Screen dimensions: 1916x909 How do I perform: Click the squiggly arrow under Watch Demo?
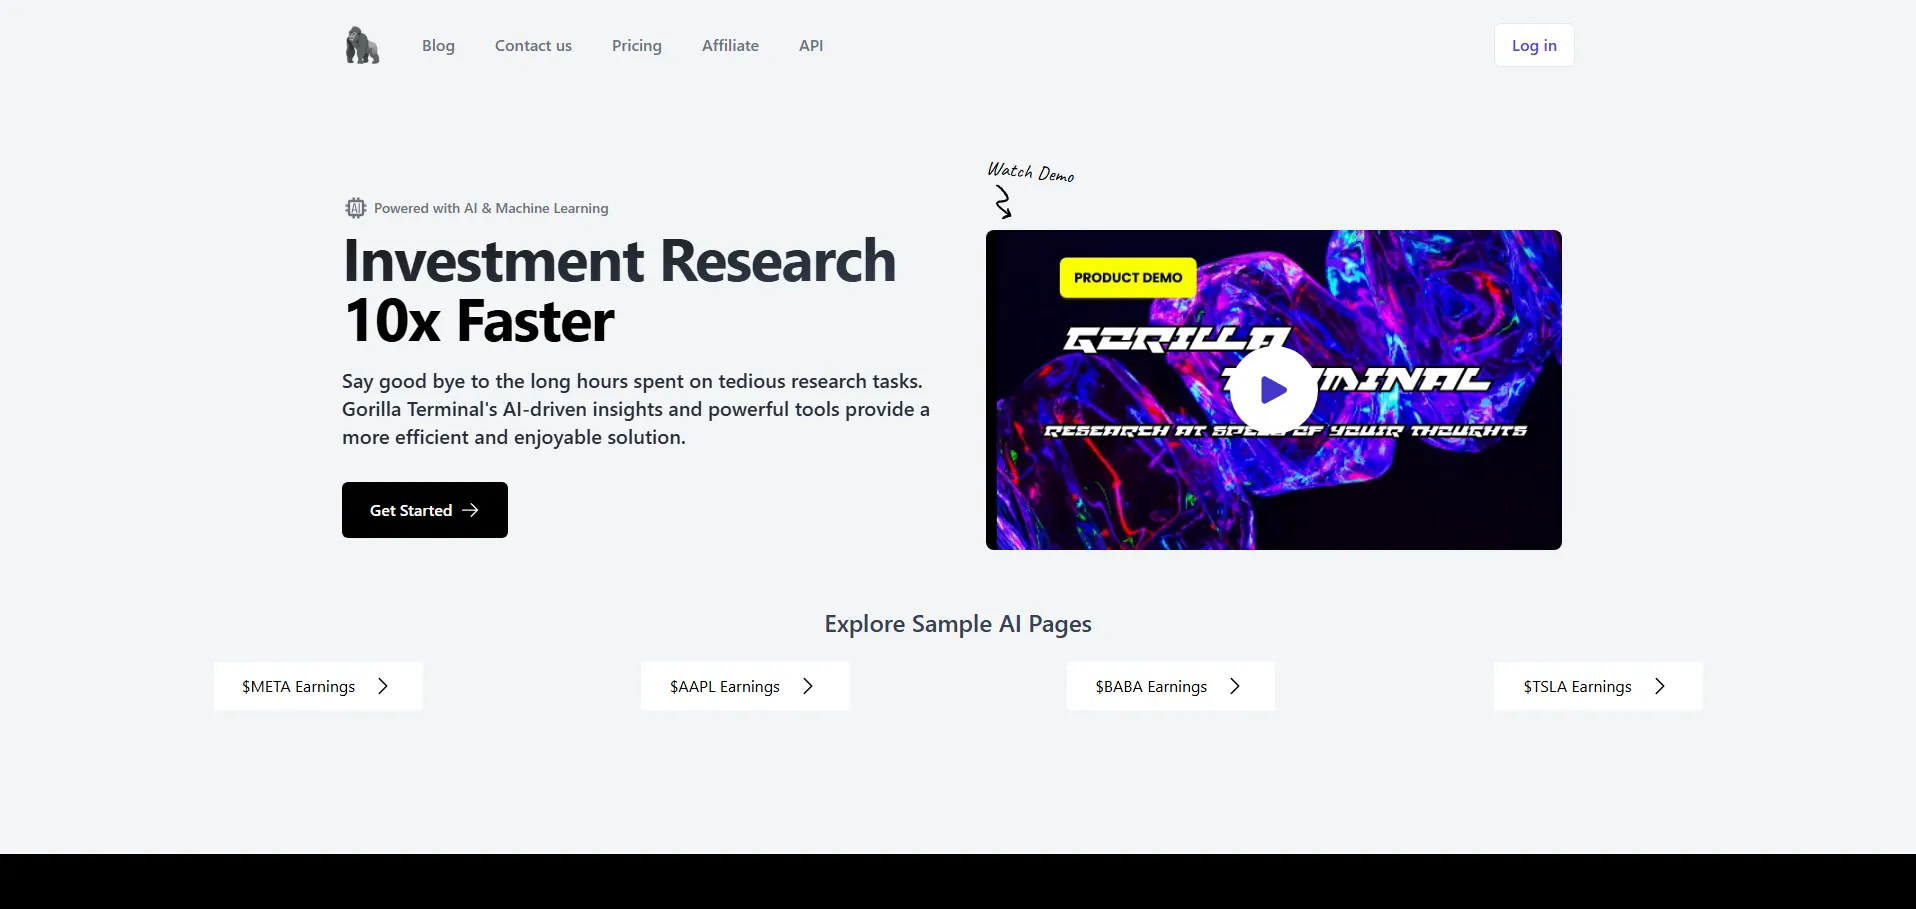[1003, 202]
